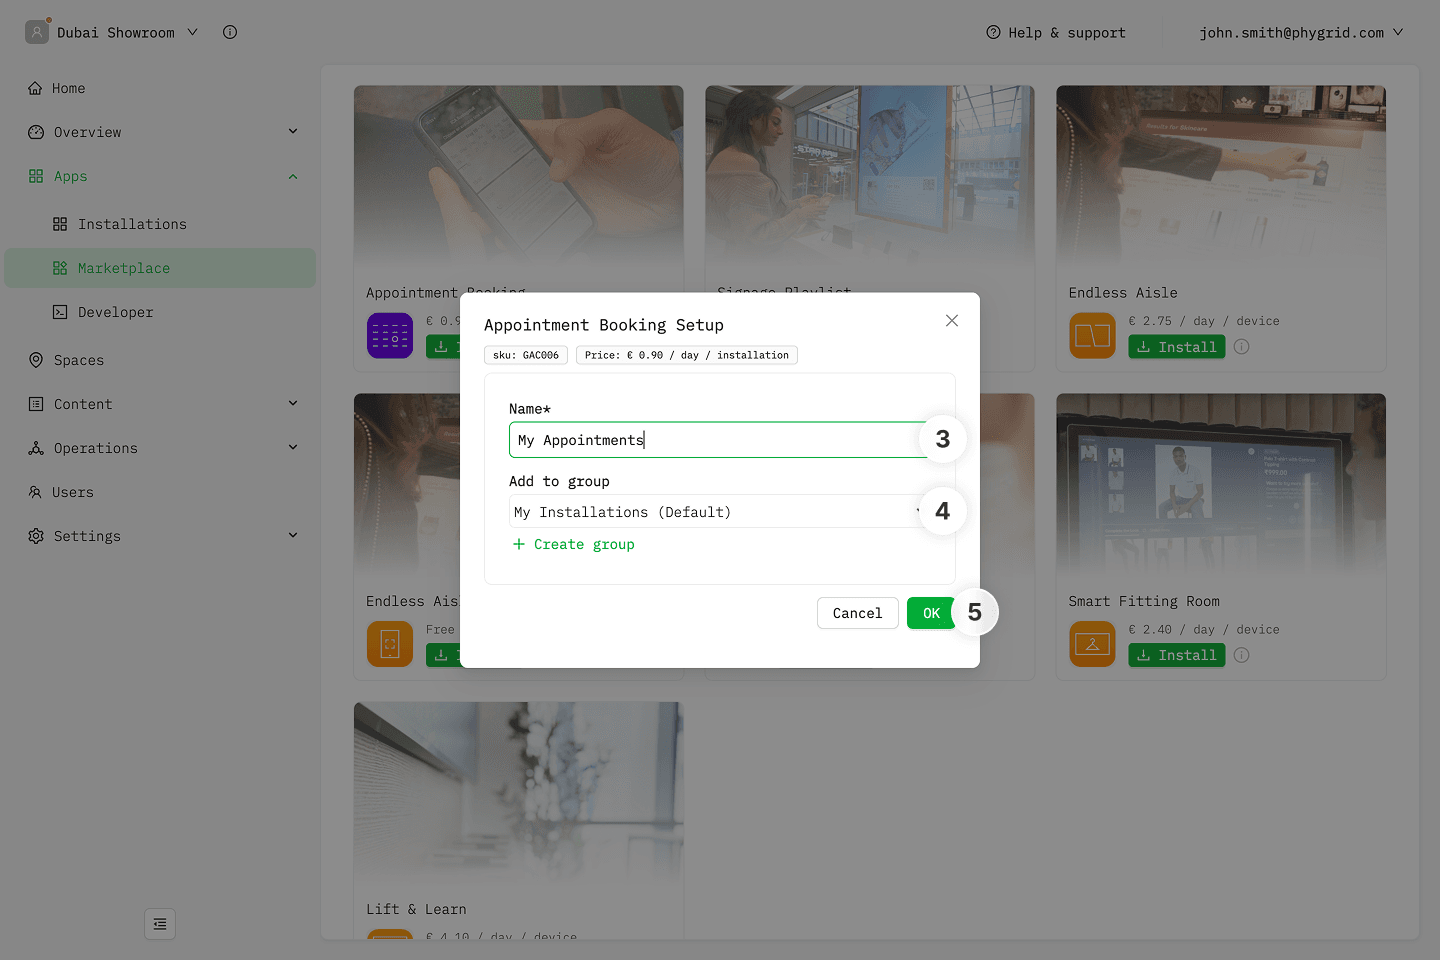Viewport: 1440px width, 960px height.
Task: Go to Installations in the sidebar
Action: [132, 224]
